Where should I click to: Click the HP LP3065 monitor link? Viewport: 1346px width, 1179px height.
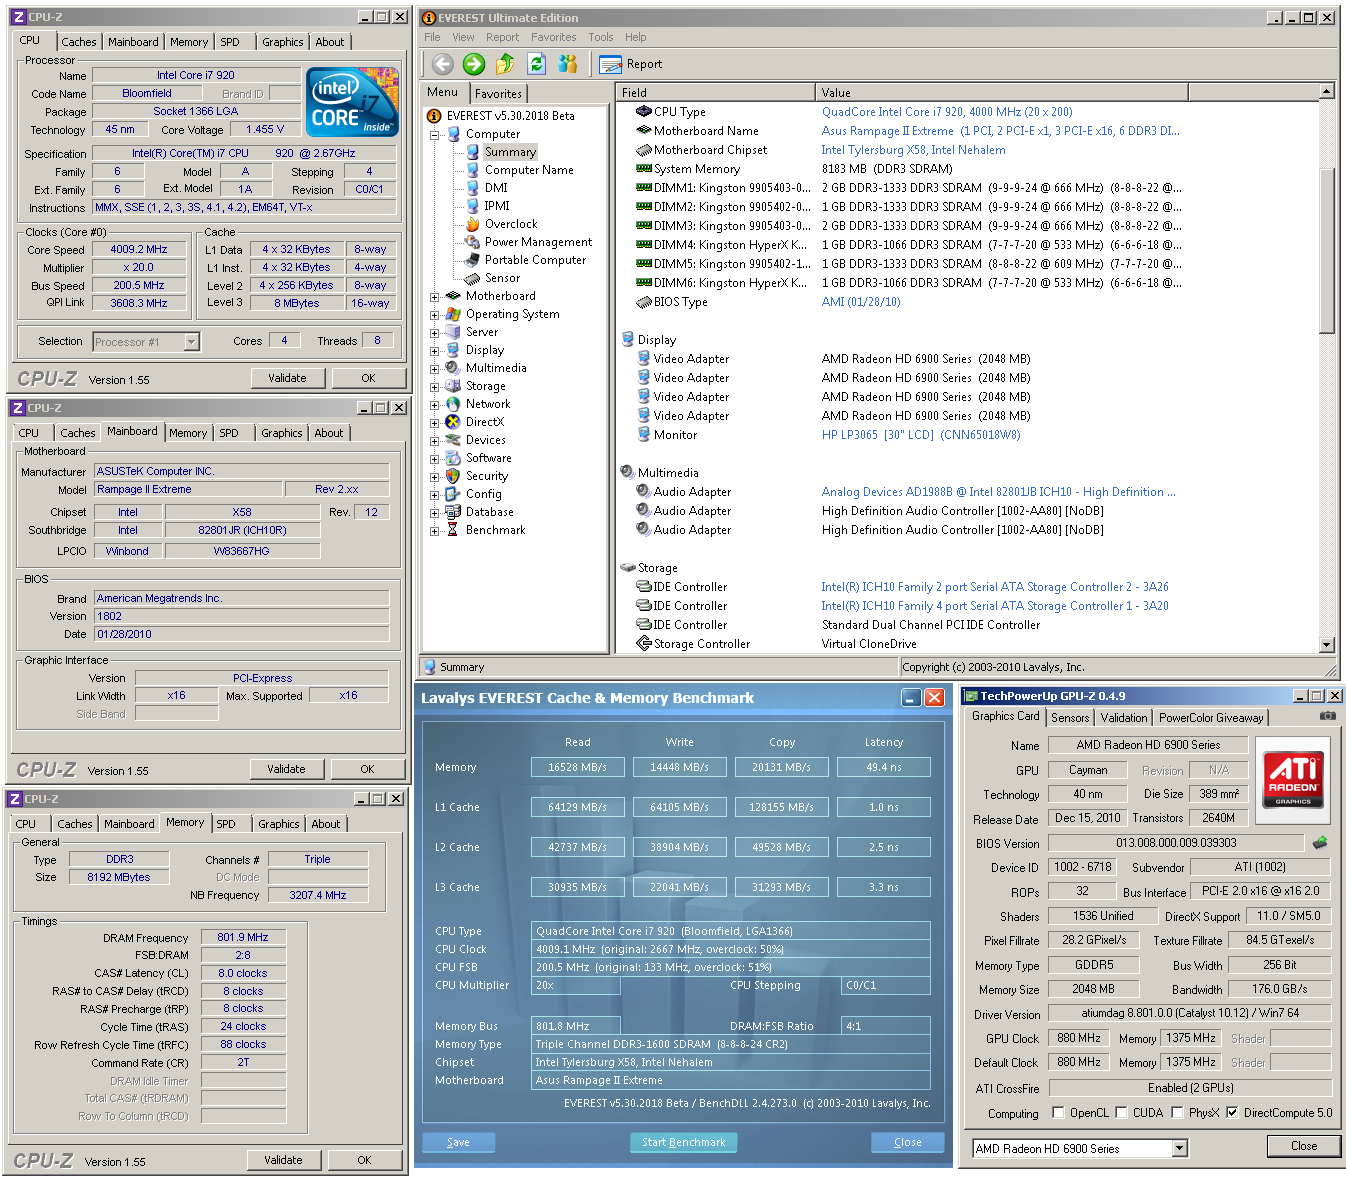[921, 435]
